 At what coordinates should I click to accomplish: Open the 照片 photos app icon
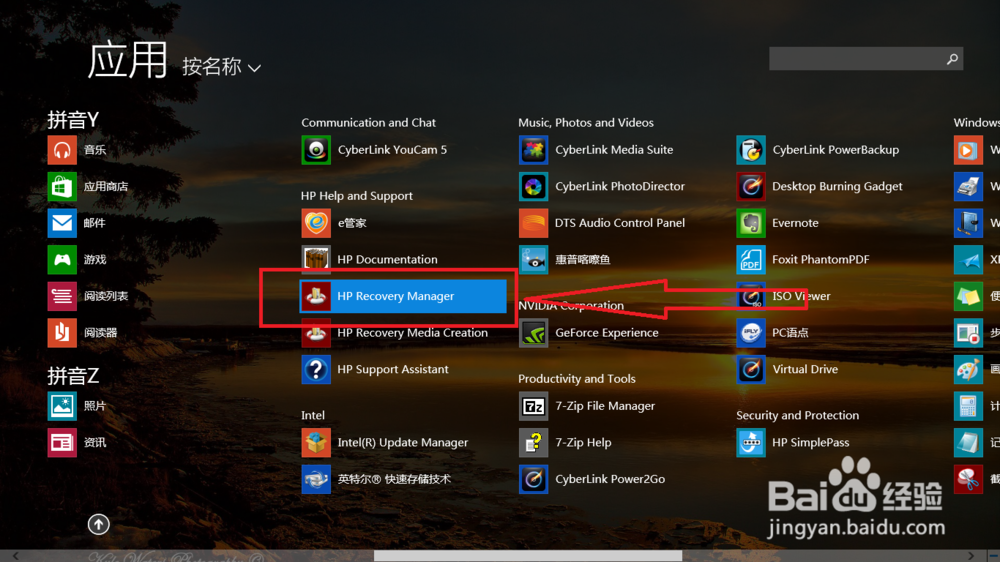tap(62, 406)
